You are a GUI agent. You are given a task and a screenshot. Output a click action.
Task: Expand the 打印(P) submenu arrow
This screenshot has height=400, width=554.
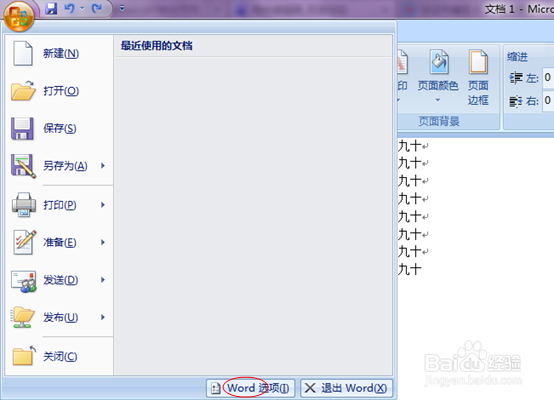tap(103, 205)
